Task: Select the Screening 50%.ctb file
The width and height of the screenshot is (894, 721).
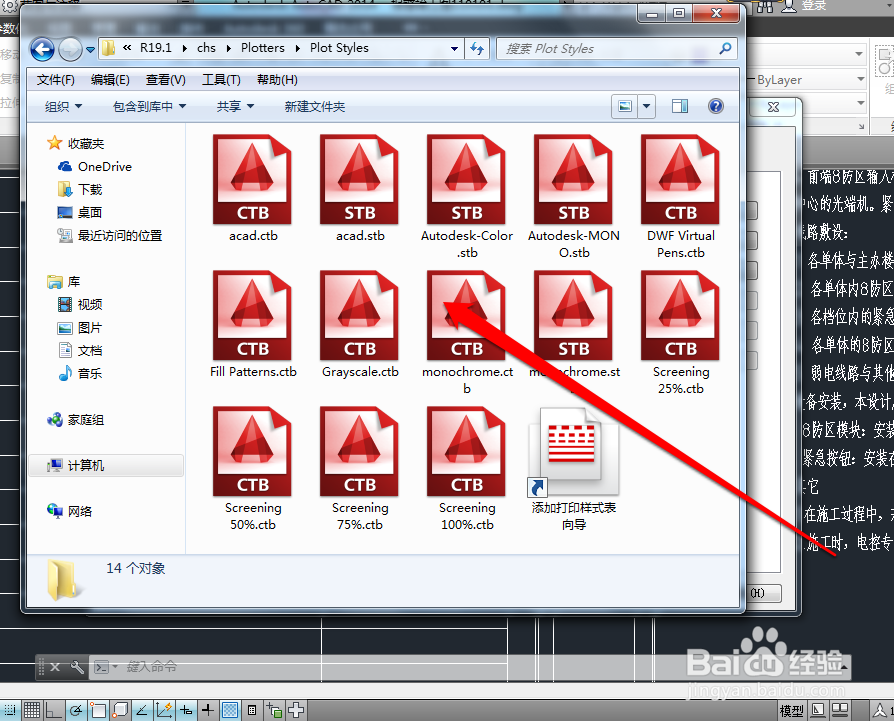Action: (x=253, y=469)
